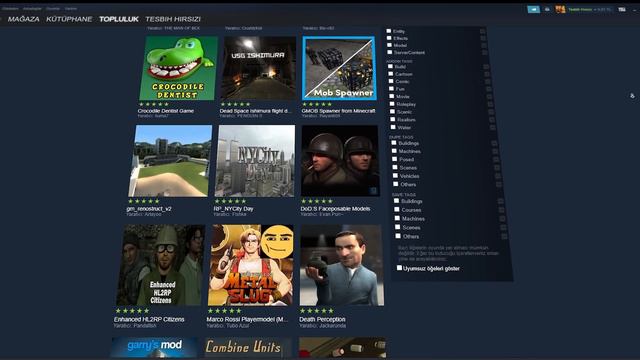Screen dimensions: 640x360
Task: Tick Machines under Dupe Tags
Action: point(394,151)
